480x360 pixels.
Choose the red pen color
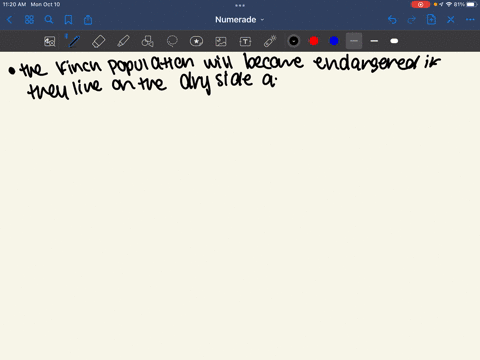(x=314, y=41)
